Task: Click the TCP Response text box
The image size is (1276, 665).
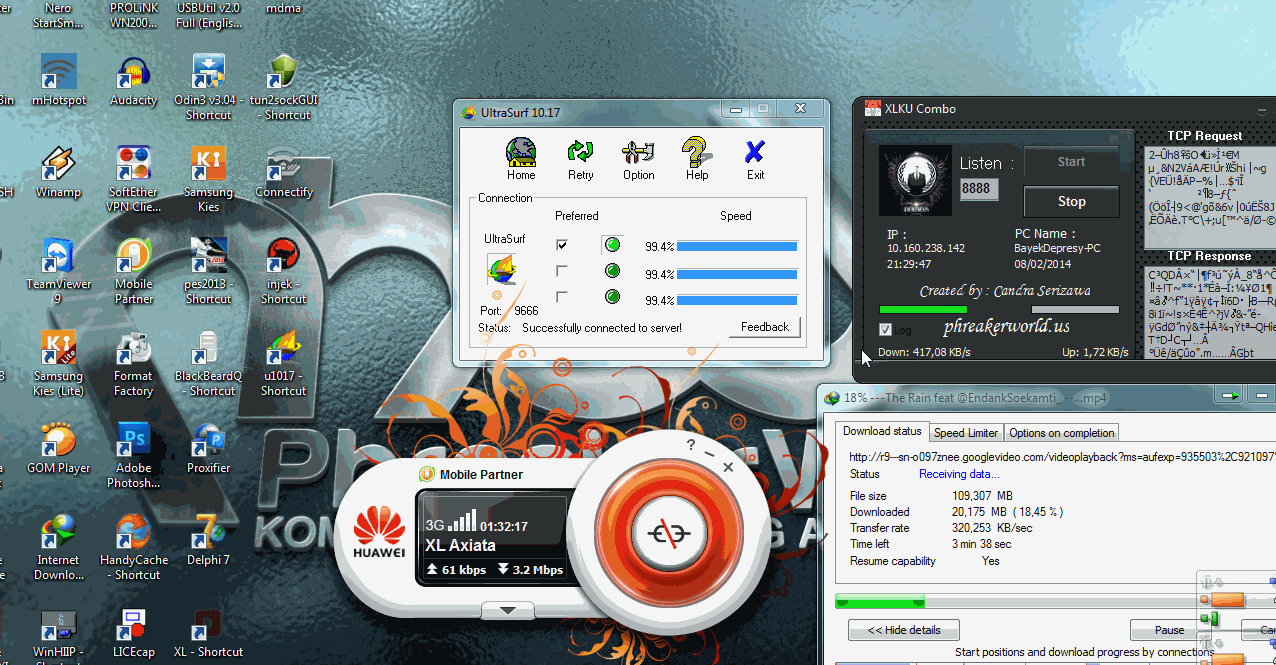Action: [1209, 315]
